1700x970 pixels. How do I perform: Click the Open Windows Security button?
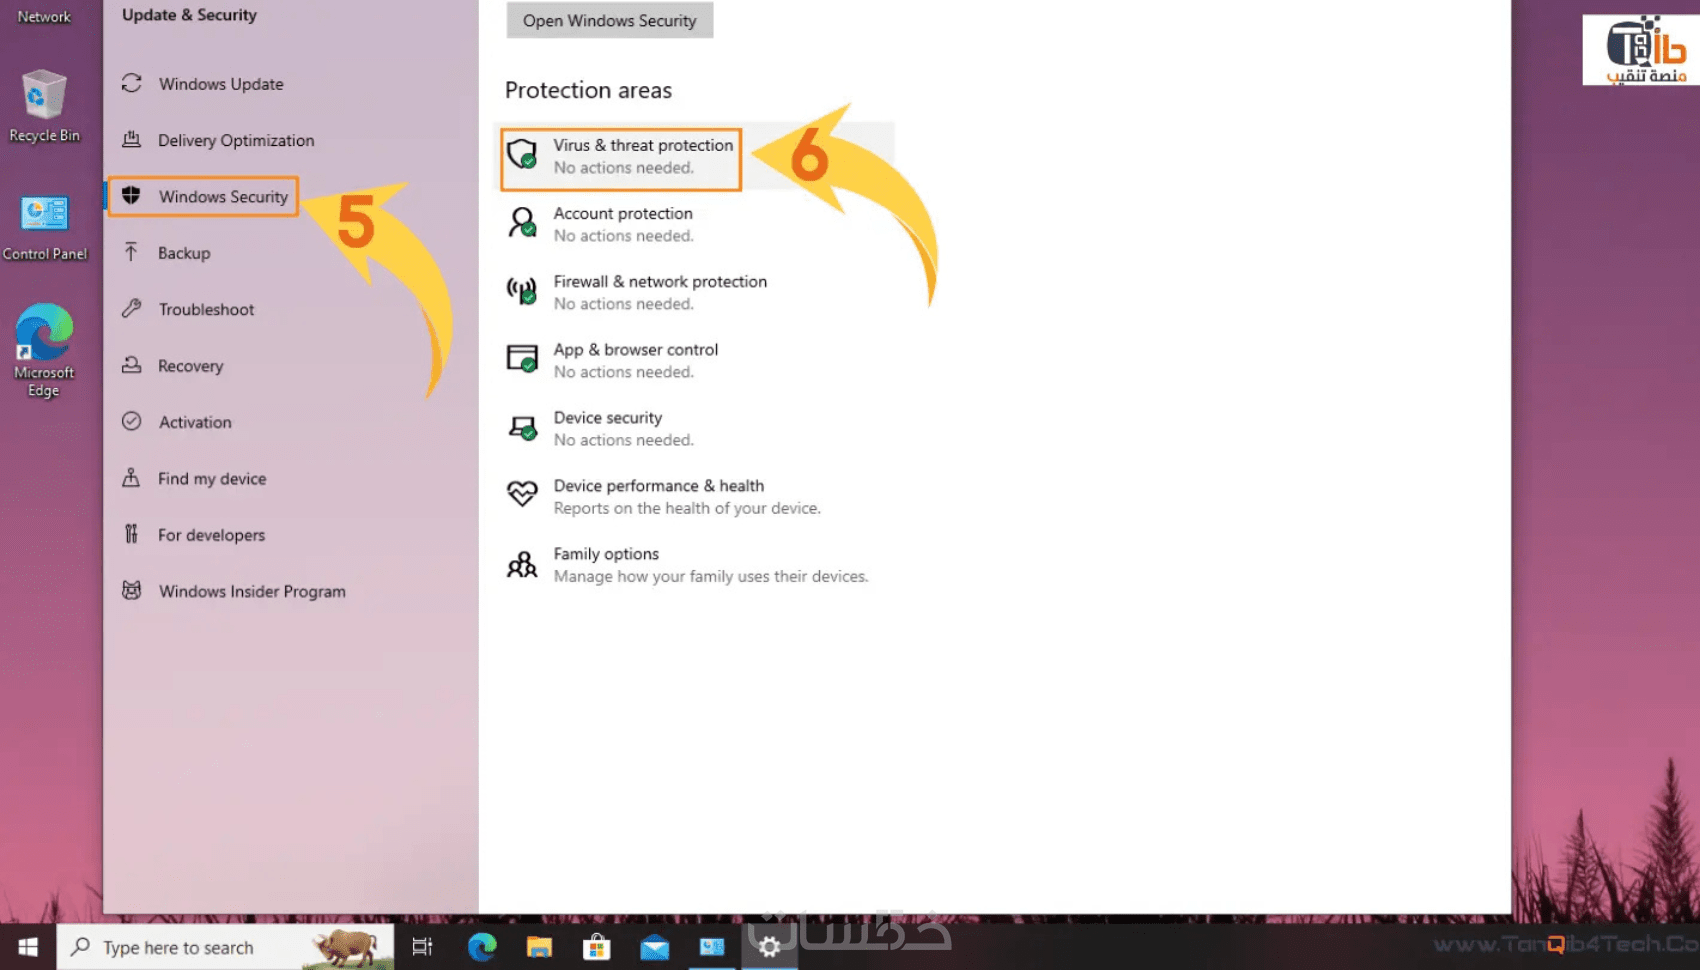(x=610, y=20)
